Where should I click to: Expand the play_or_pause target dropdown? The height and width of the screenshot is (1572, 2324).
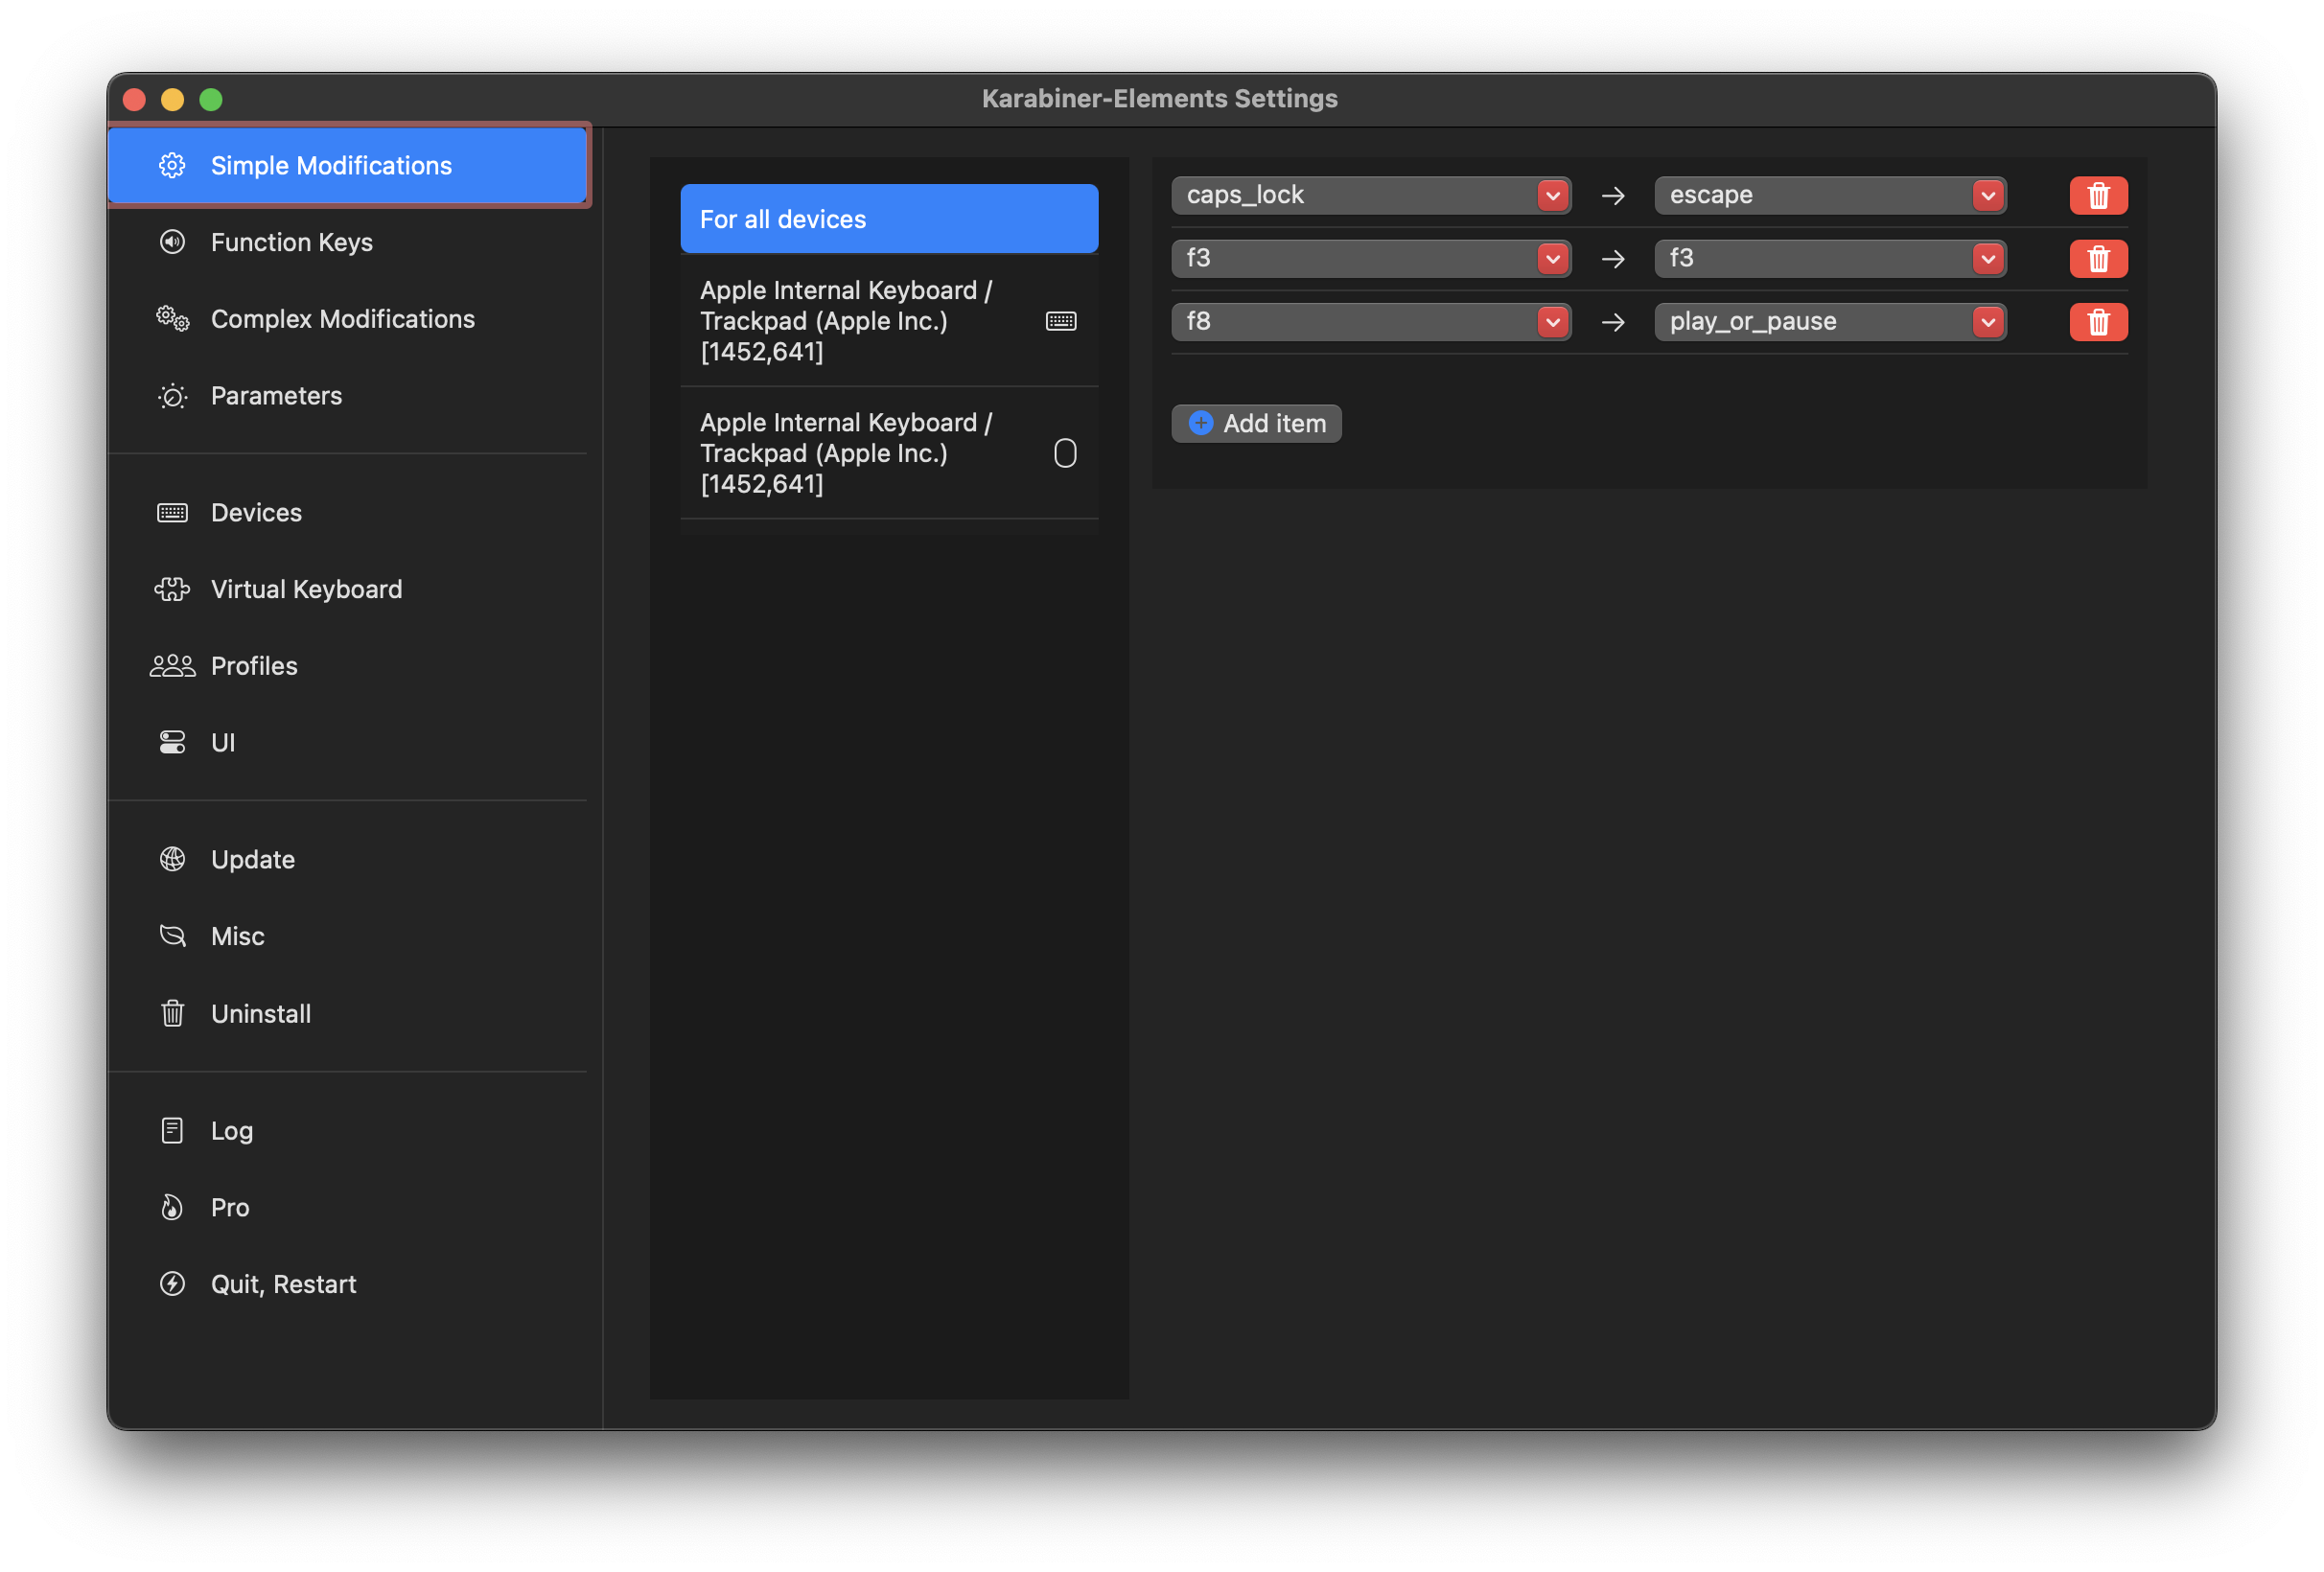(x=1987, y=322)
